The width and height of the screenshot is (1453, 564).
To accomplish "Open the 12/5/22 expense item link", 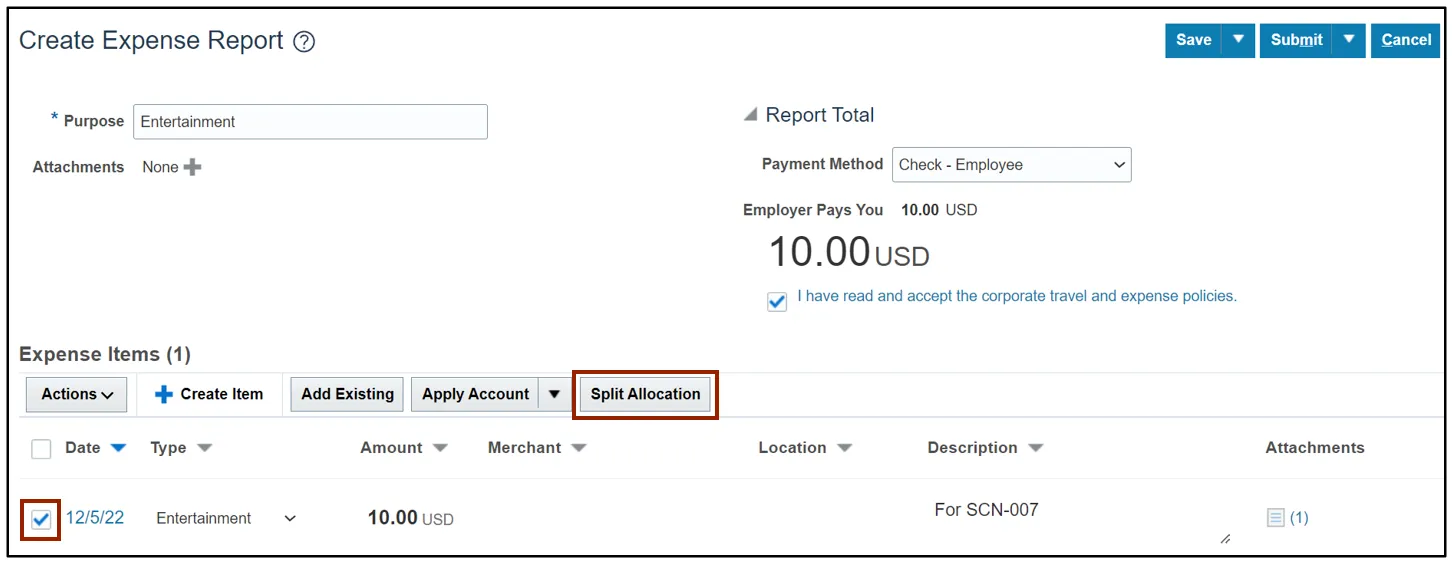I will point(95,518).
